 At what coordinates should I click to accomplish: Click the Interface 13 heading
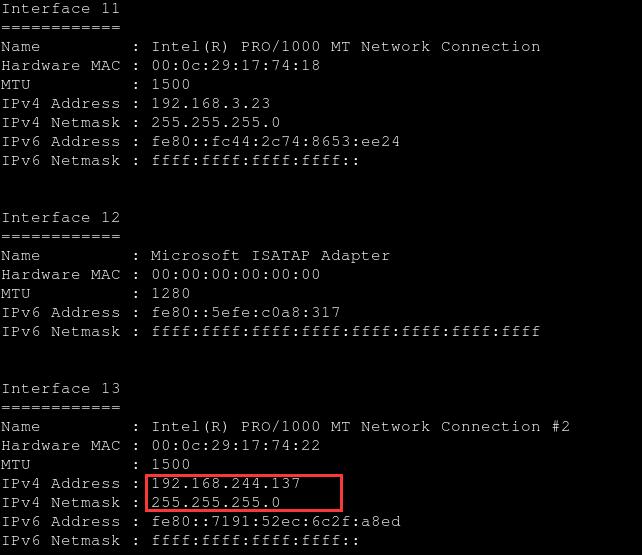point(61,388)
